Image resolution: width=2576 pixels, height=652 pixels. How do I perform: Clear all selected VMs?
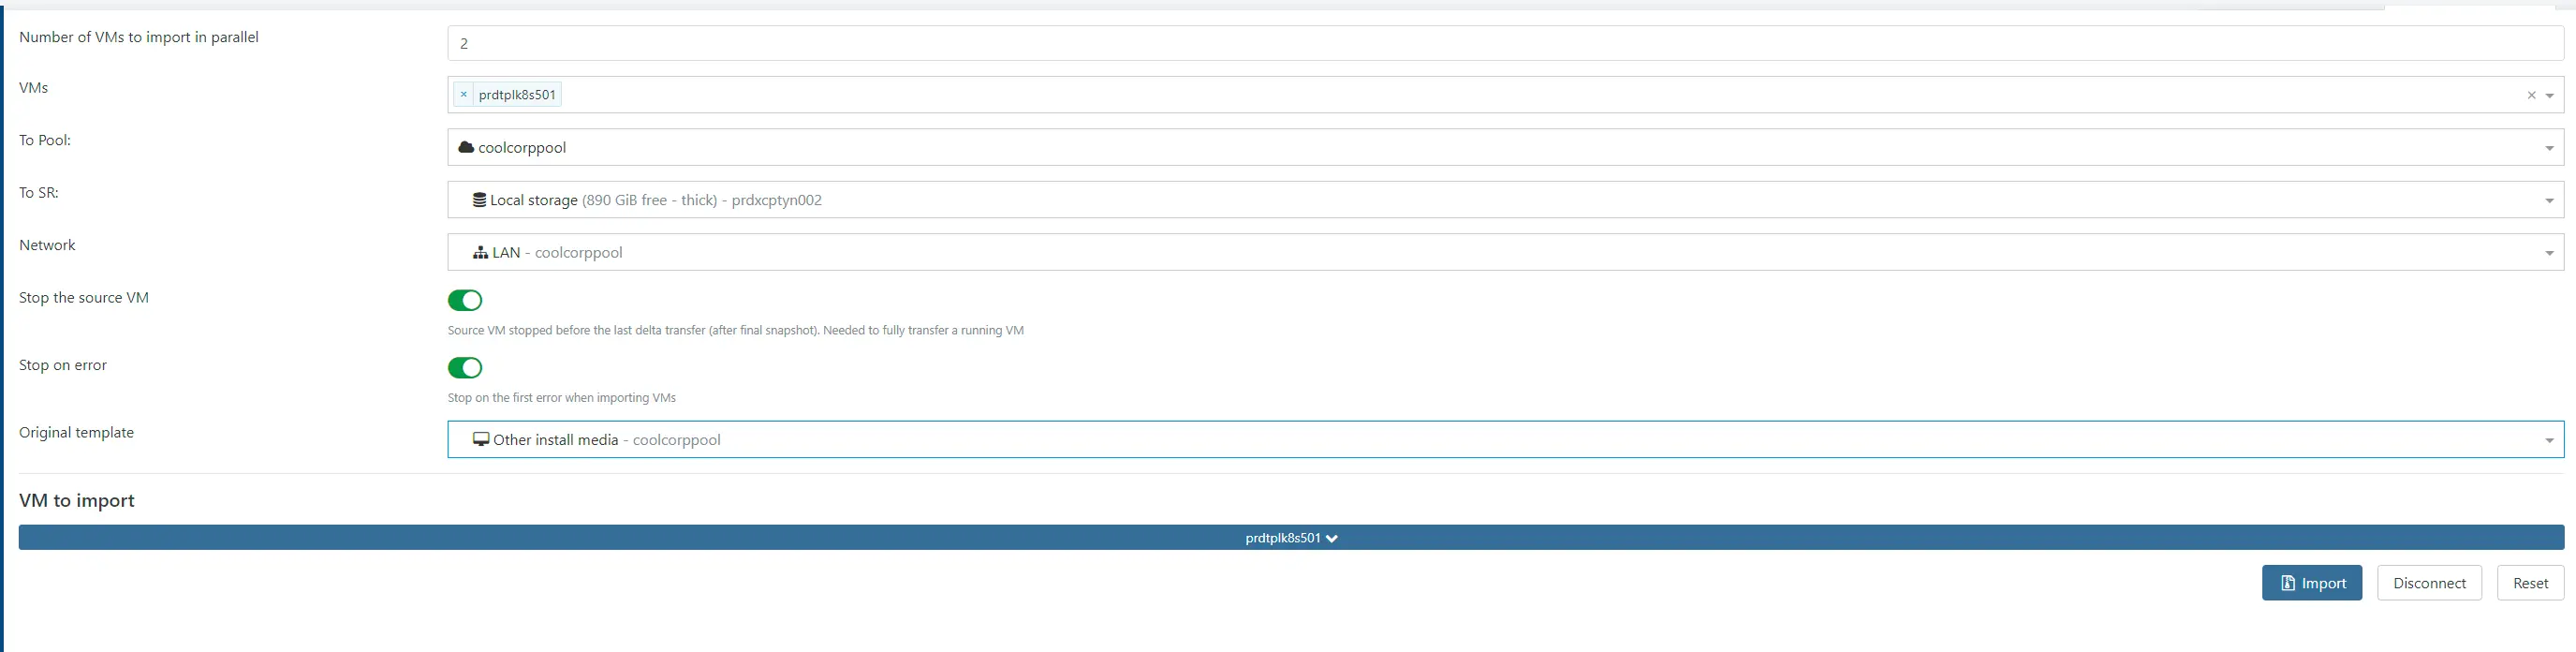tap(2531, 96)
